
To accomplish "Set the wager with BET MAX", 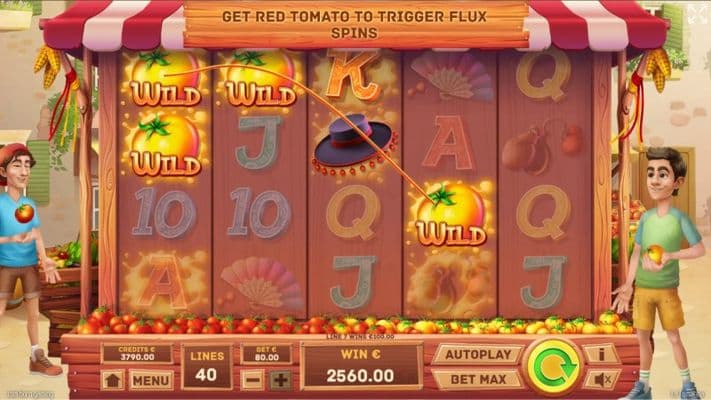I will 478,379.
